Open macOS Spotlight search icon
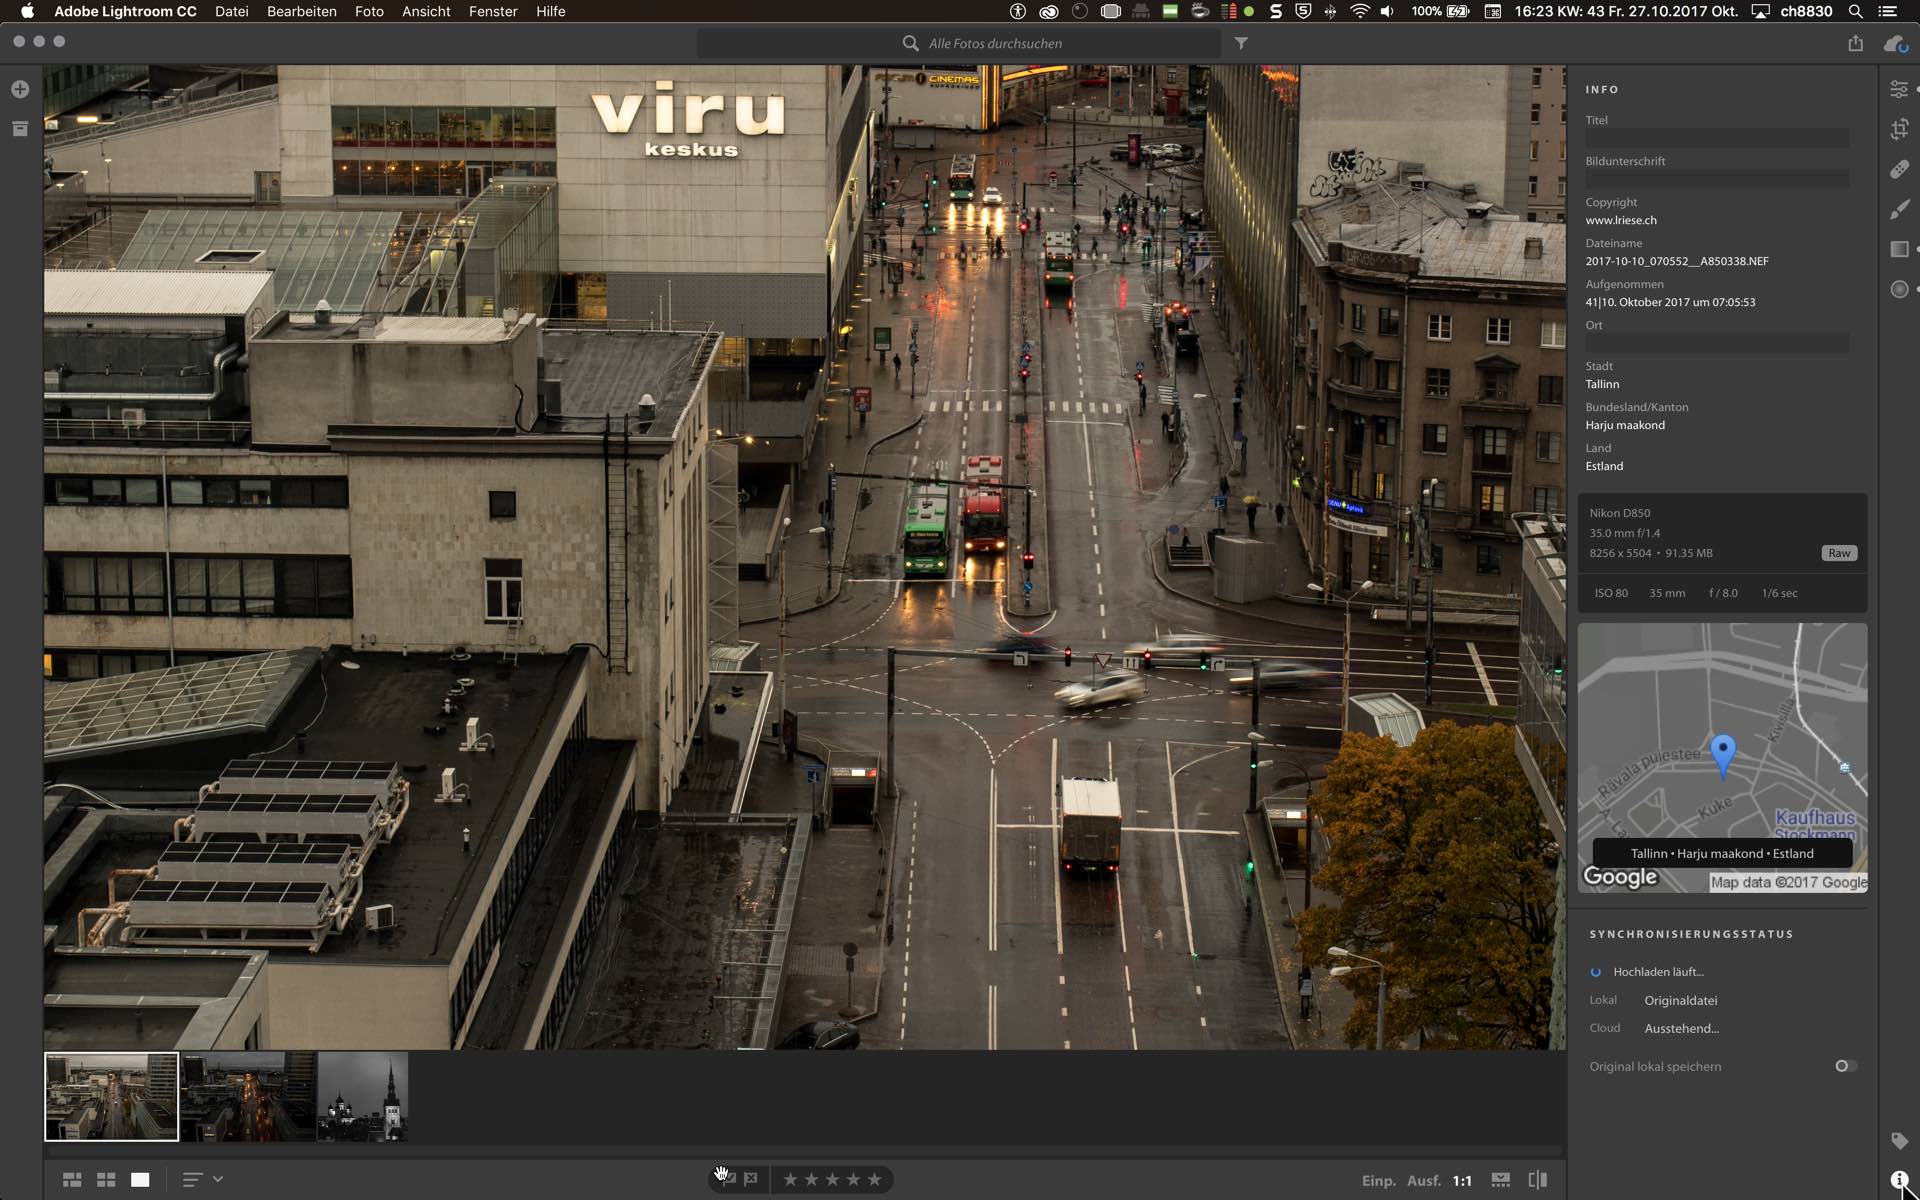The image size is (1920, 1200). [x=1855, y=11]
